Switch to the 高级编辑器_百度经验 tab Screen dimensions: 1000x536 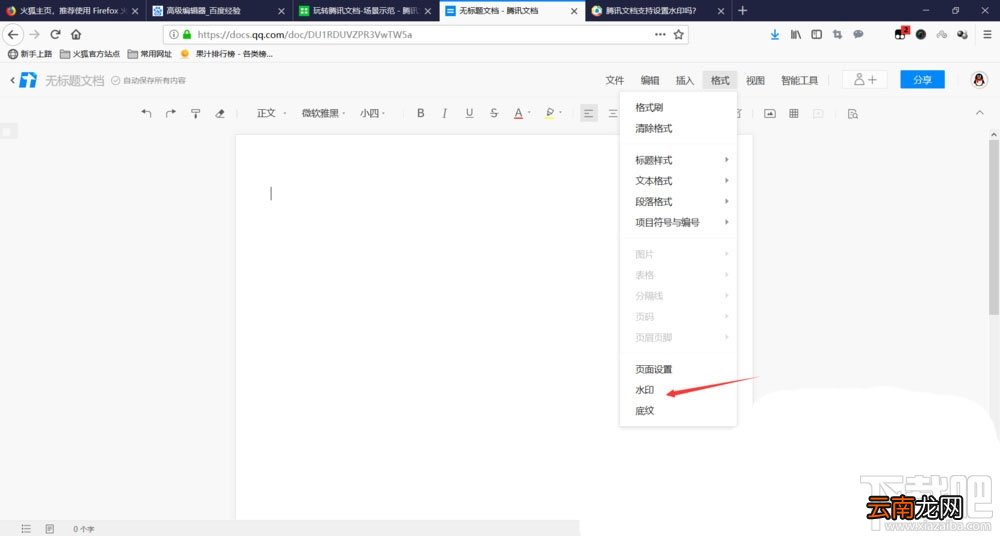[219, 11]
